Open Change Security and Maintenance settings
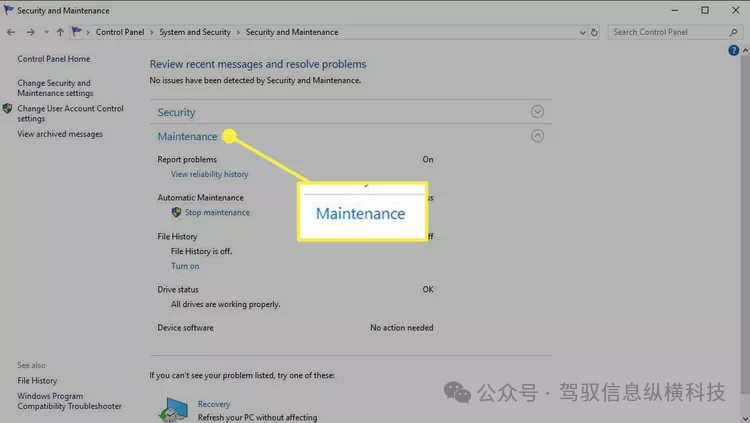 point(55,88)
